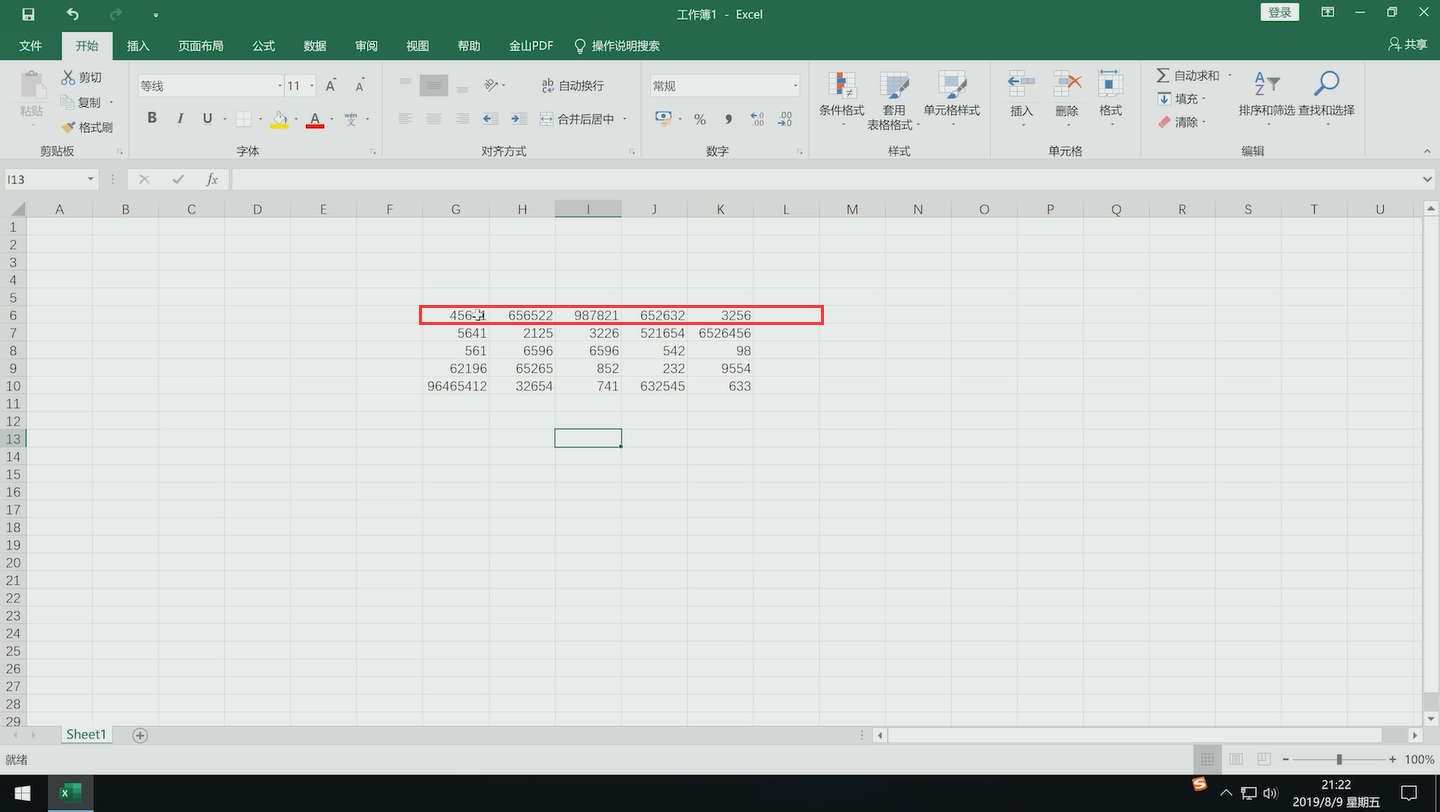Apply percent style

pos(700,119)
